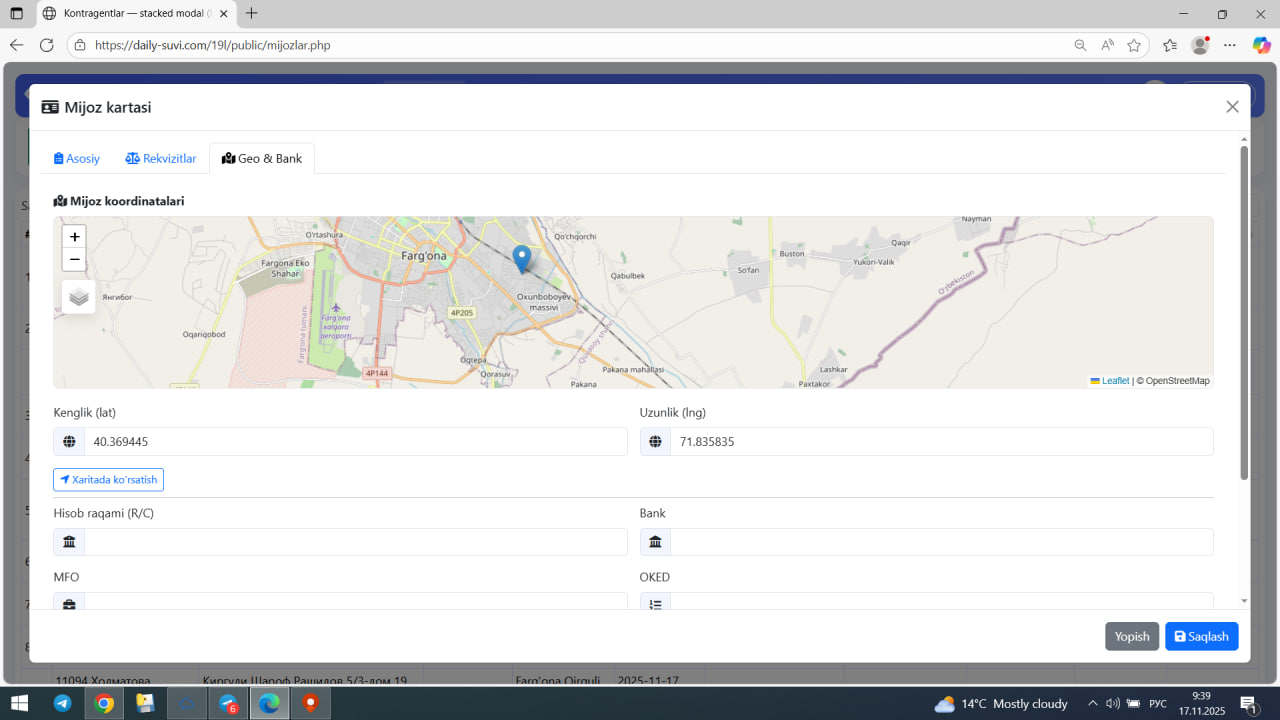Click the Yopish button
Screen dimensions: 1280x720
click(1132, 636)
